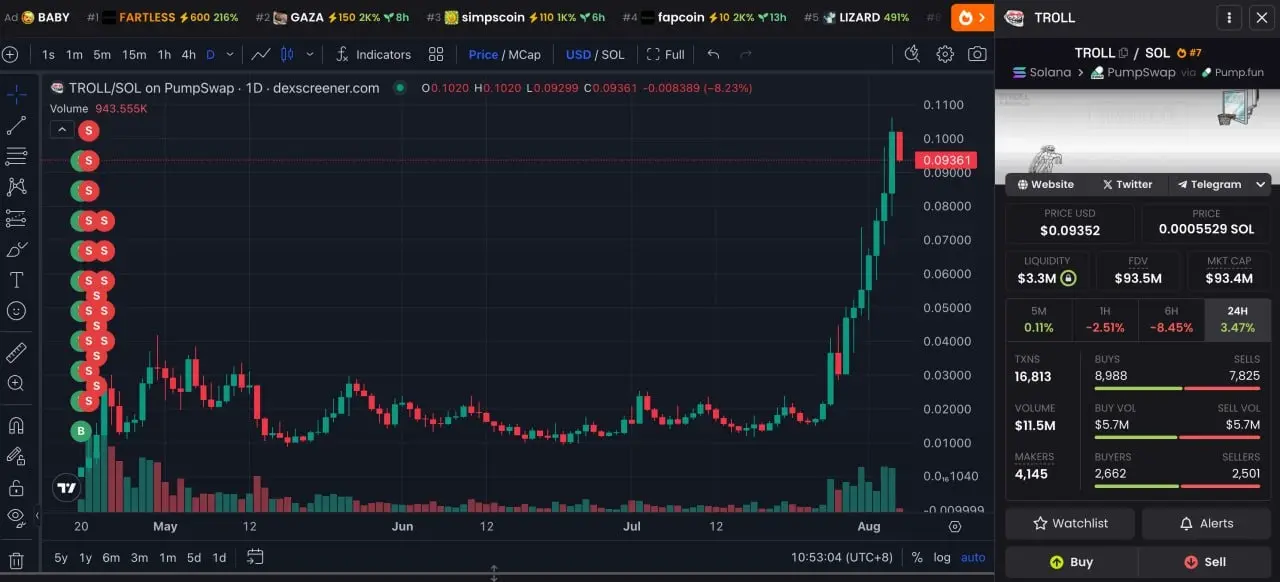This screenshot has width=1280, height=582.
Task: Select the trend line drawing tool
Action: [16, 125]
